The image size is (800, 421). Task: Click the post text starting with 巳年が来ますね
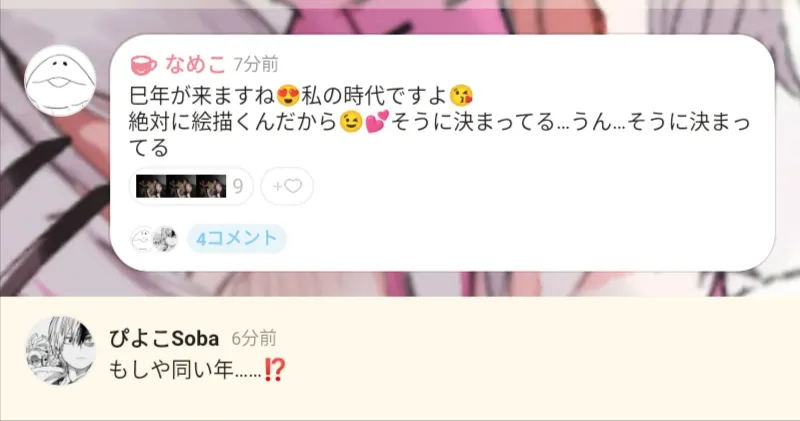tap(440, 122)
